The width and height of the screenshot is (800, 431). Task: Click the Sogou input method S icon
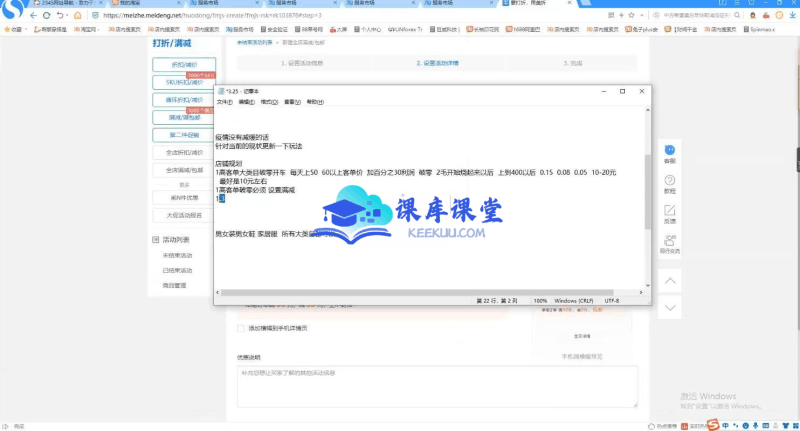(713, 425)
